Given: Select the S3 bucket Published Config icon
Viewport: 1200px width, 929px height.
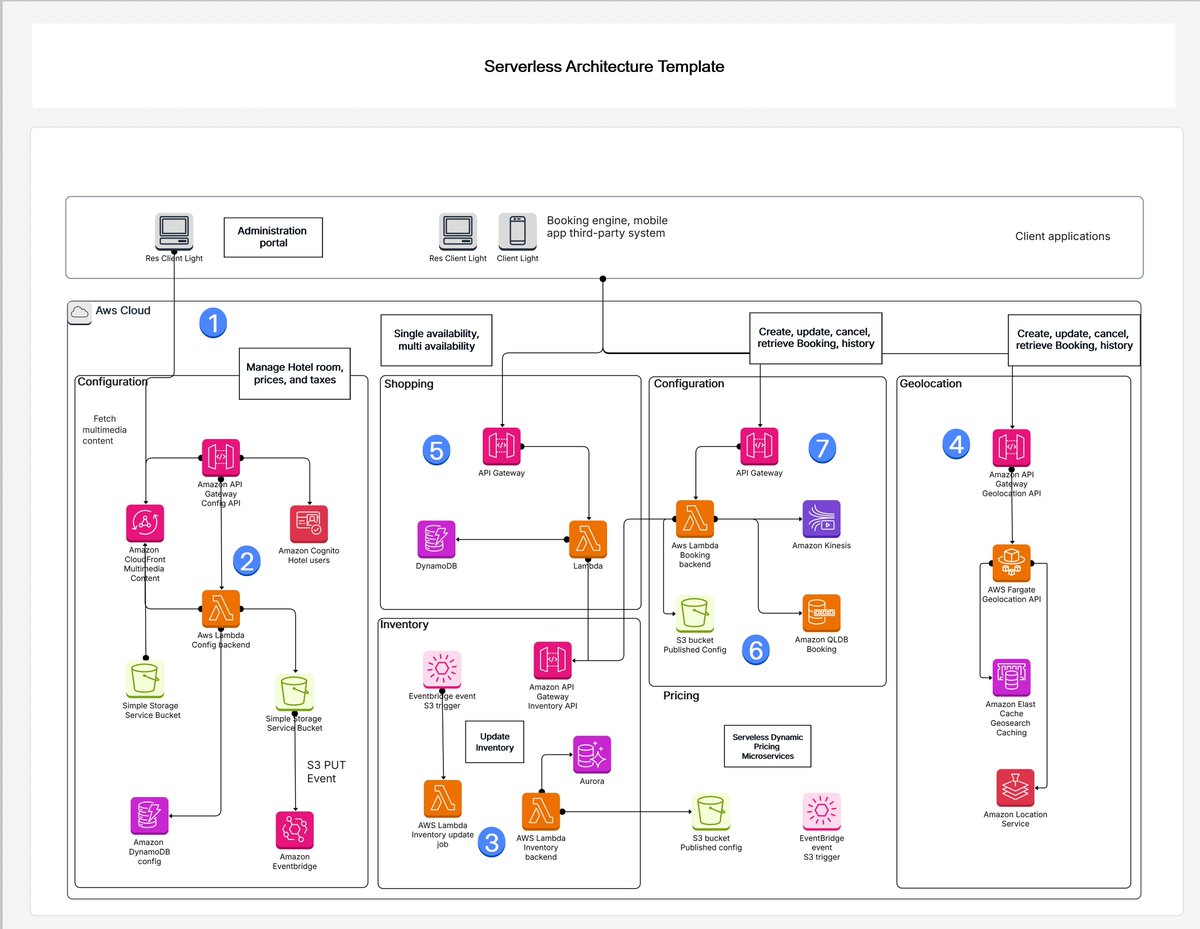Looking at the screenshot, I should click(x=695, y=613).
